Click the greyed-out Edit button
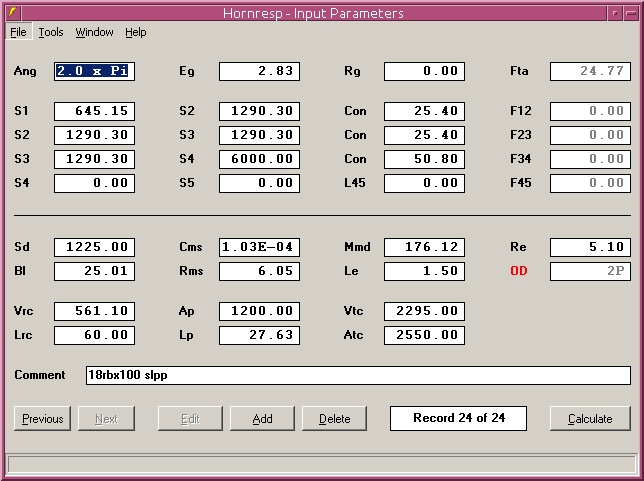 pos(190,419)
